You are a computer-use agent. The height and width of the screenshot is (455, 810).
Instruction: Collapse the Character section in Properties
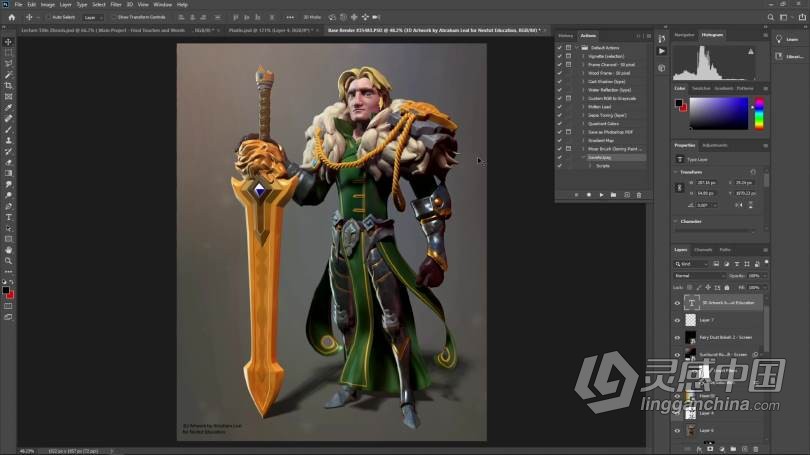pyautogui.click(x=676, y=221)
